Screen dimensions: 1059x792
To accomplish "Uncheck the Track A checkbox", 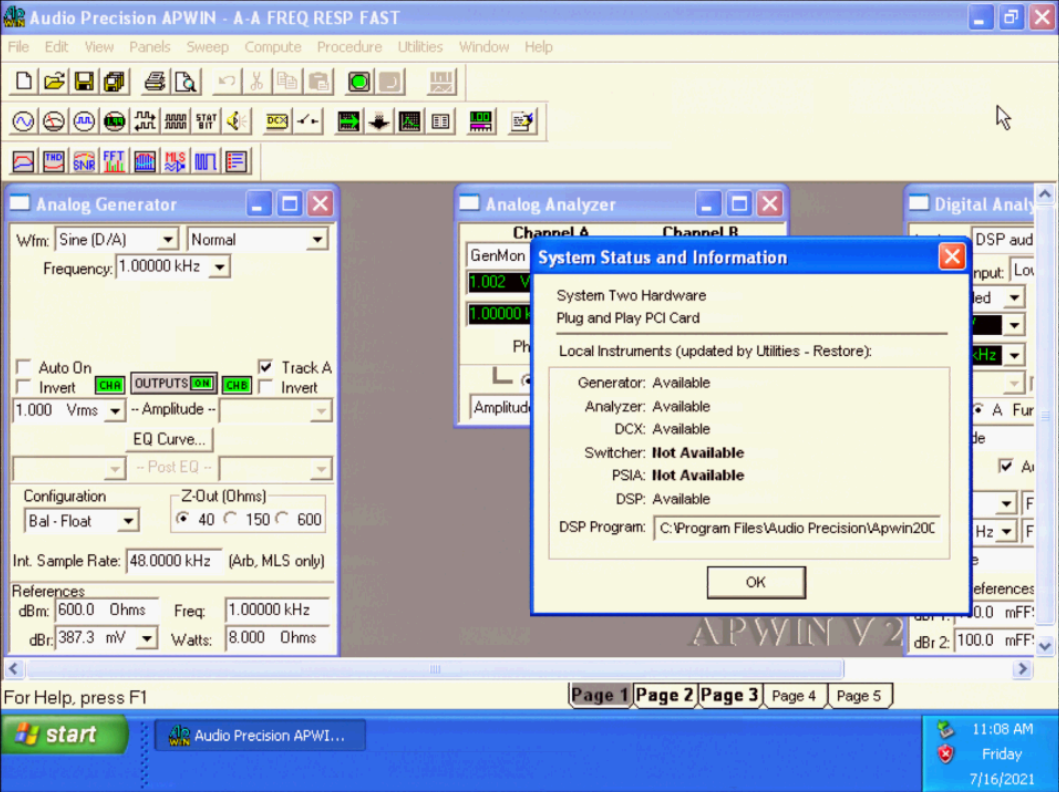I will [266, 367].
